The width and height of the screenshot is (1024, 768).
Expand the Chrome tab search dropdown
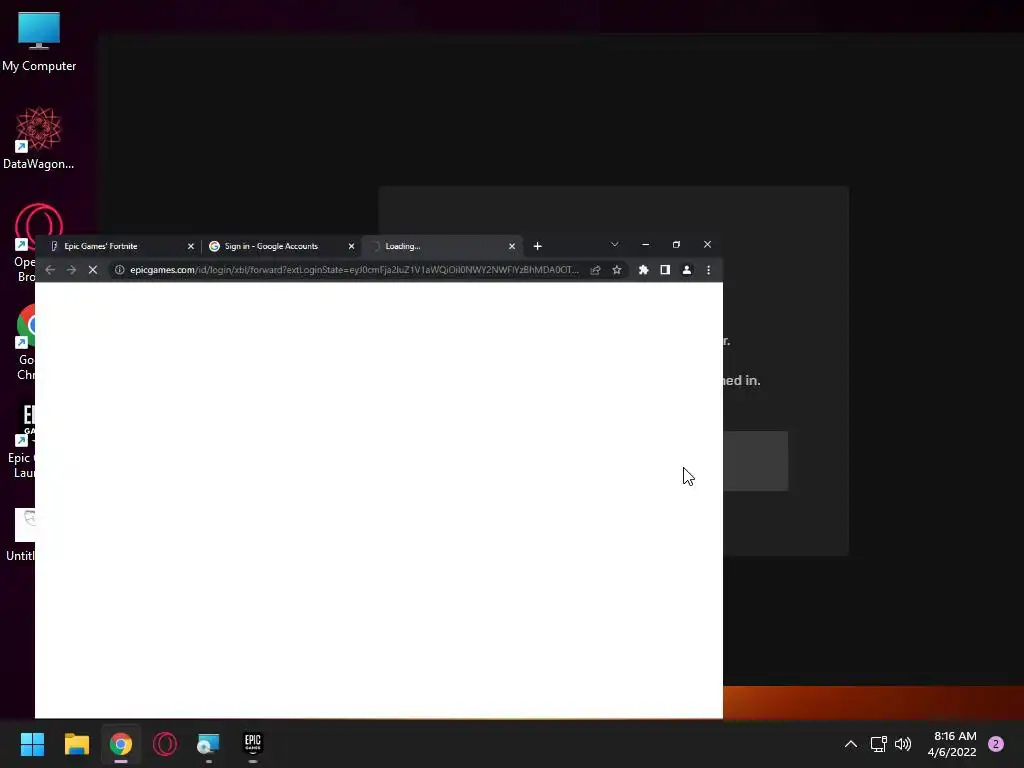(615, 244)
